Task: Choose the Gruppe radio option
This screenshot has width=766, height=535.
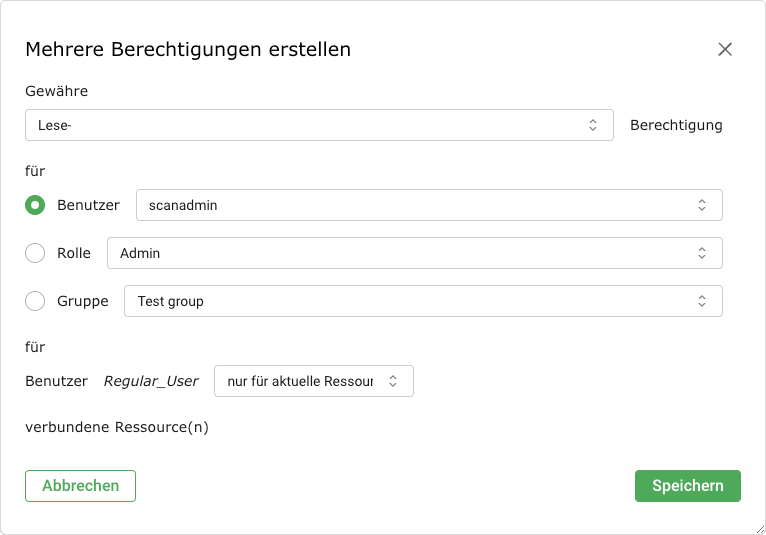Action: coord(35,301)
